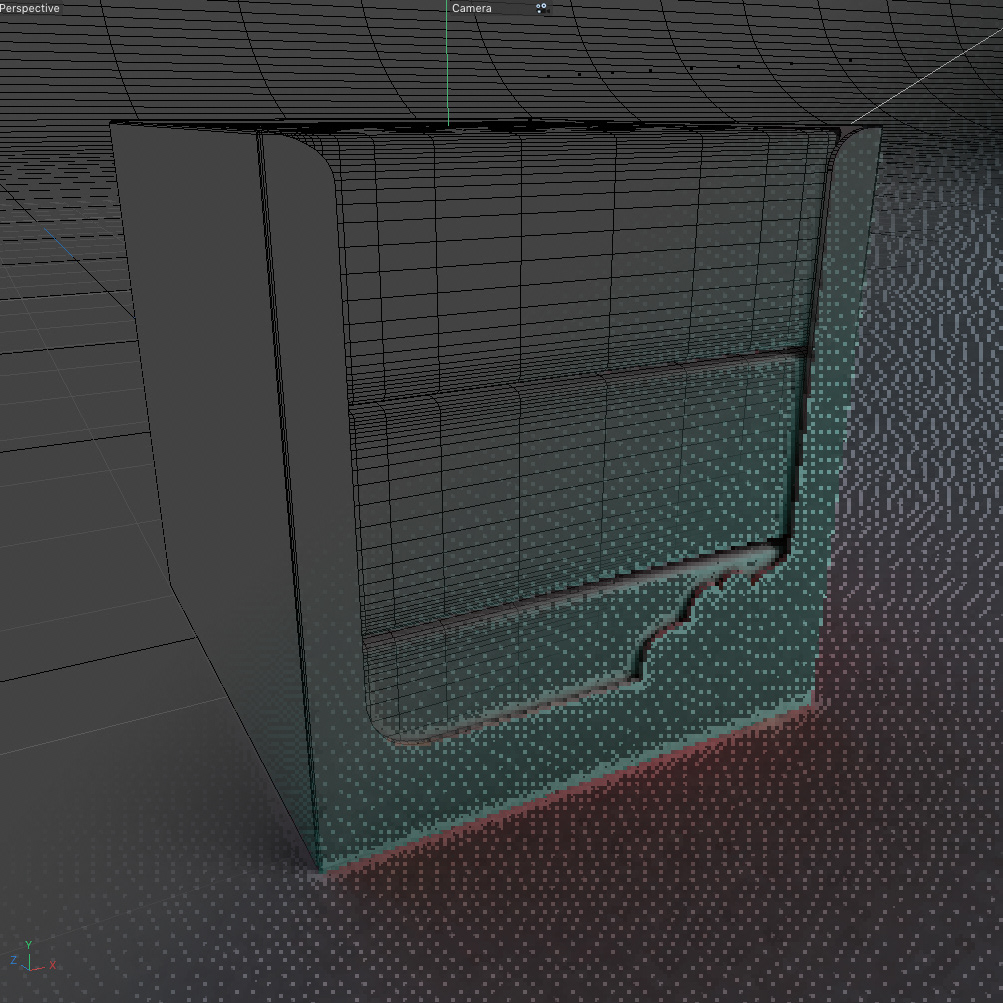1003x1003 pixels.
Task: Click the Perspective viewport label
Action: point(29,8)
